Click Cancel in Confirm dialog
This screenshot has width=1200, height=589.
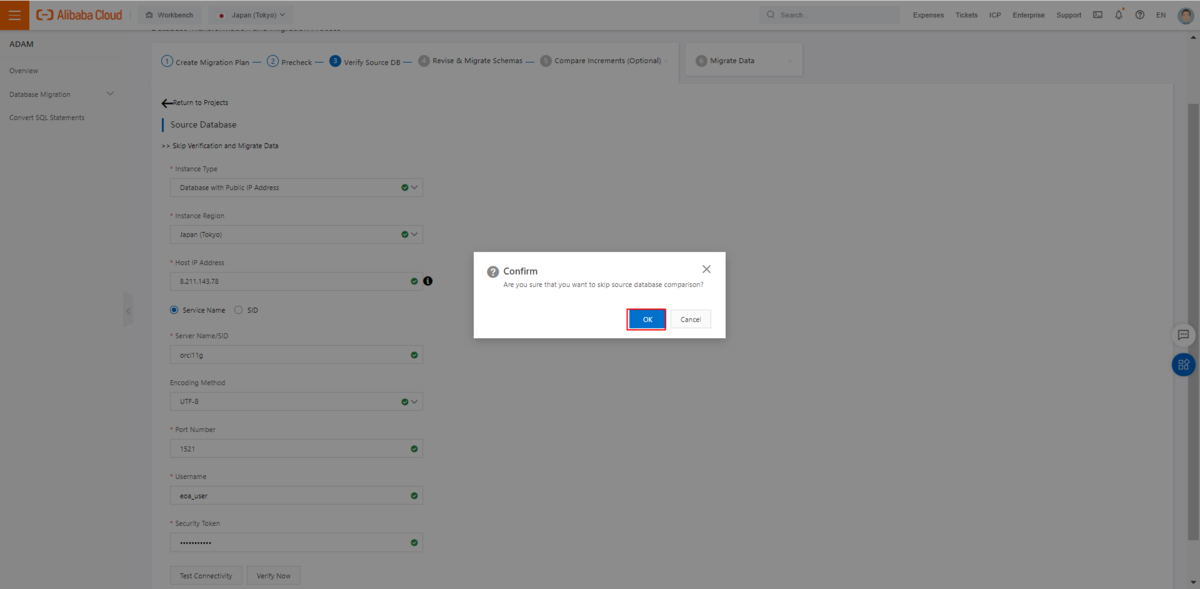(x=690, y=319)
